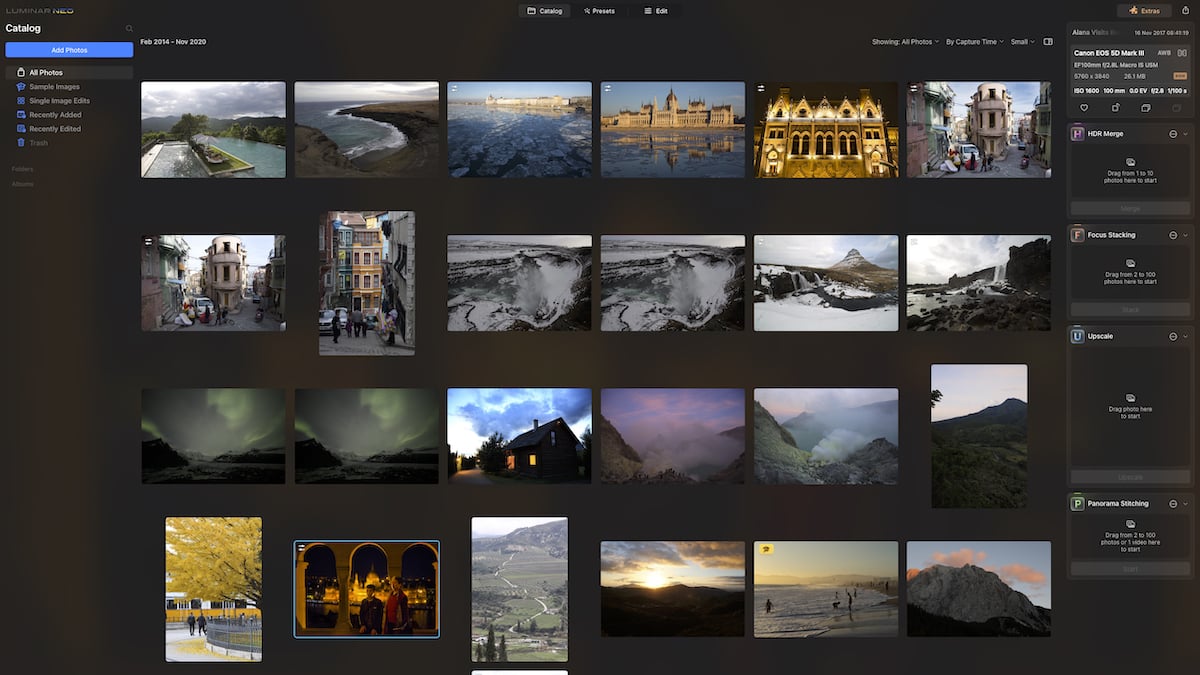Select the Kirkjufell waterfall thumbnail
The image size is (1200, 675).
click(x=826, y=282)
